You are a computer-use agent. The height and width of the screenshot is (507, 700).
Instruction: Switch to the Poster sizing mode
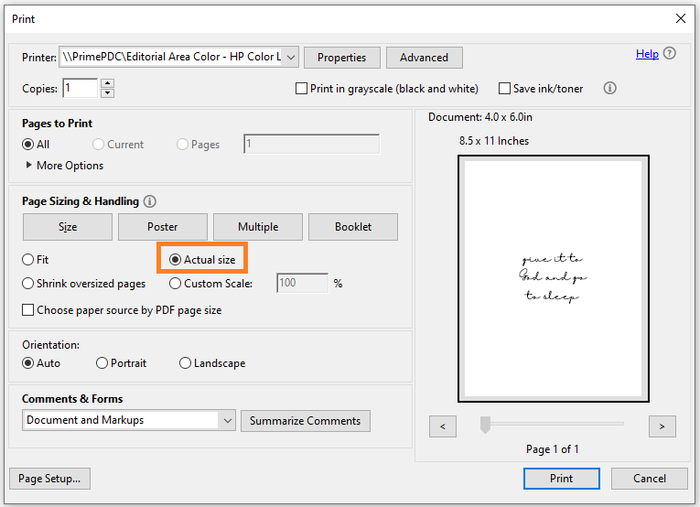(162, 227)
